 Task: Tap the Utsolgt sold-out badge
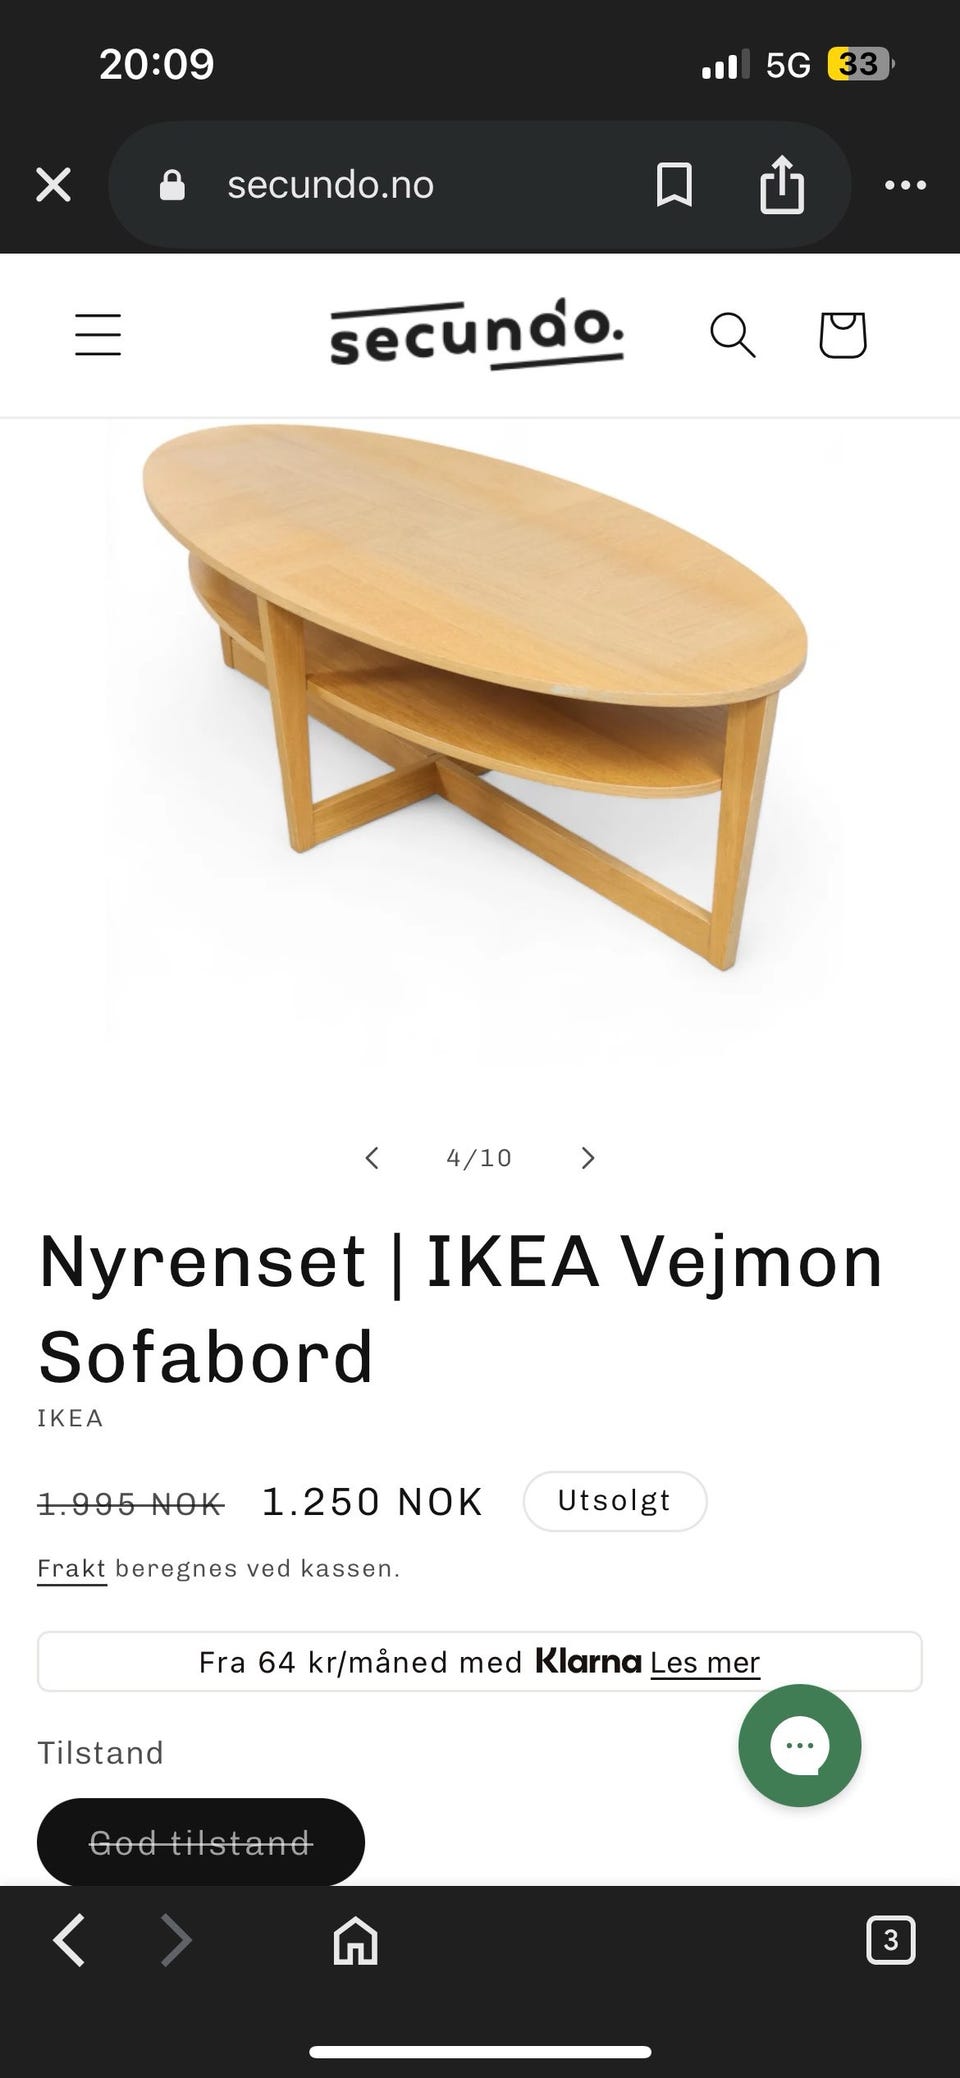pyautogui.click(x=615, y=1500)
